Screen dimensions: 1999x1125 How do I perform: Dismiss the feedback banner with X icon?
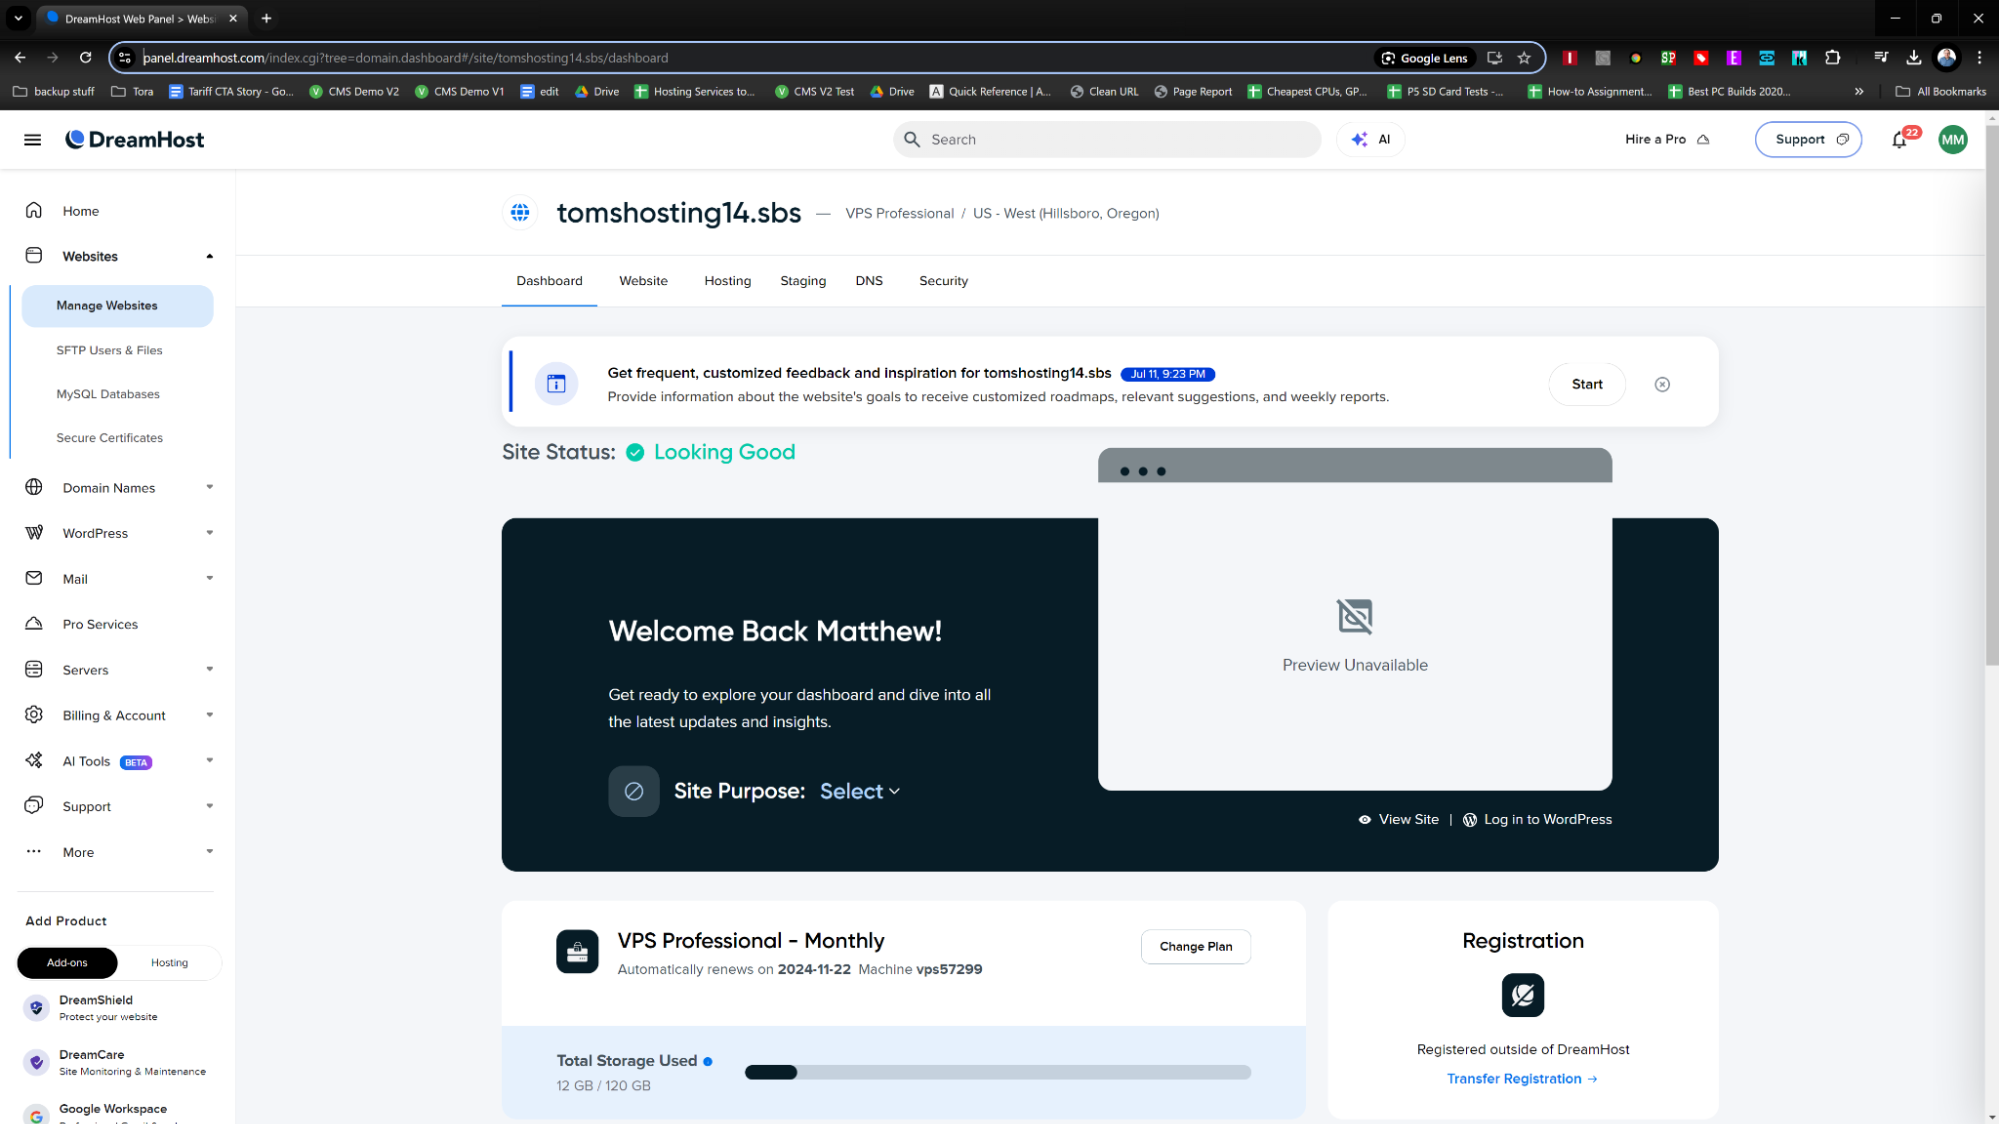pyautogui.click(x=1662, y=385)
